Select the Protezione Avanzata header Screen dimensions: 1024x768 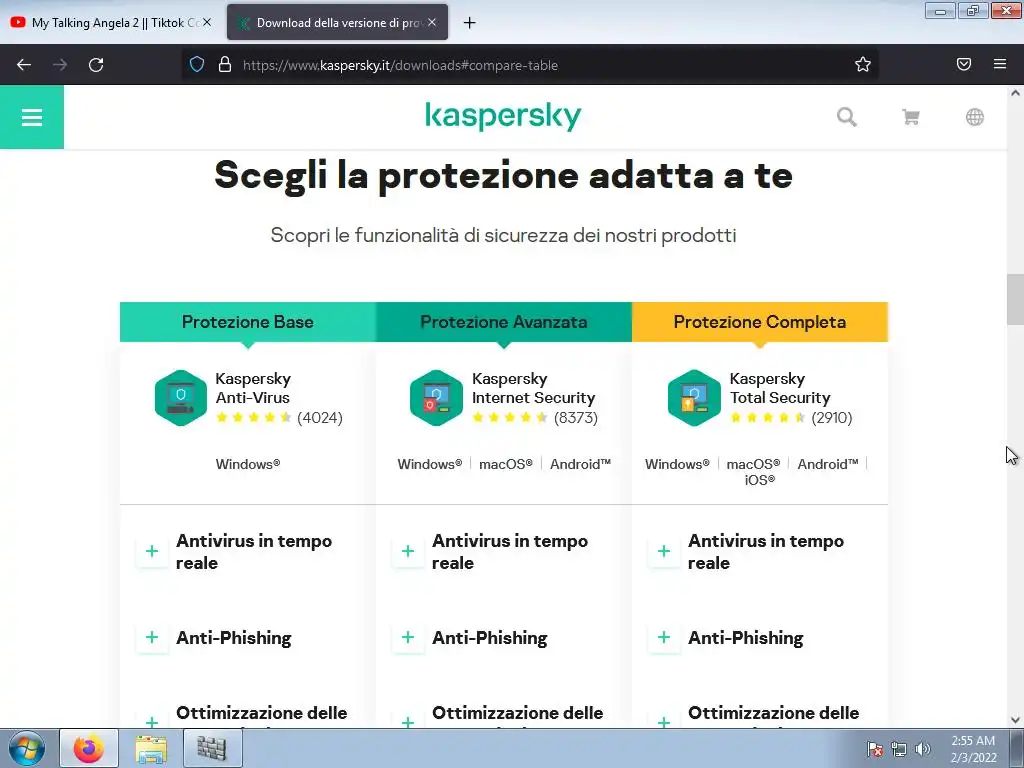(504, 322)
